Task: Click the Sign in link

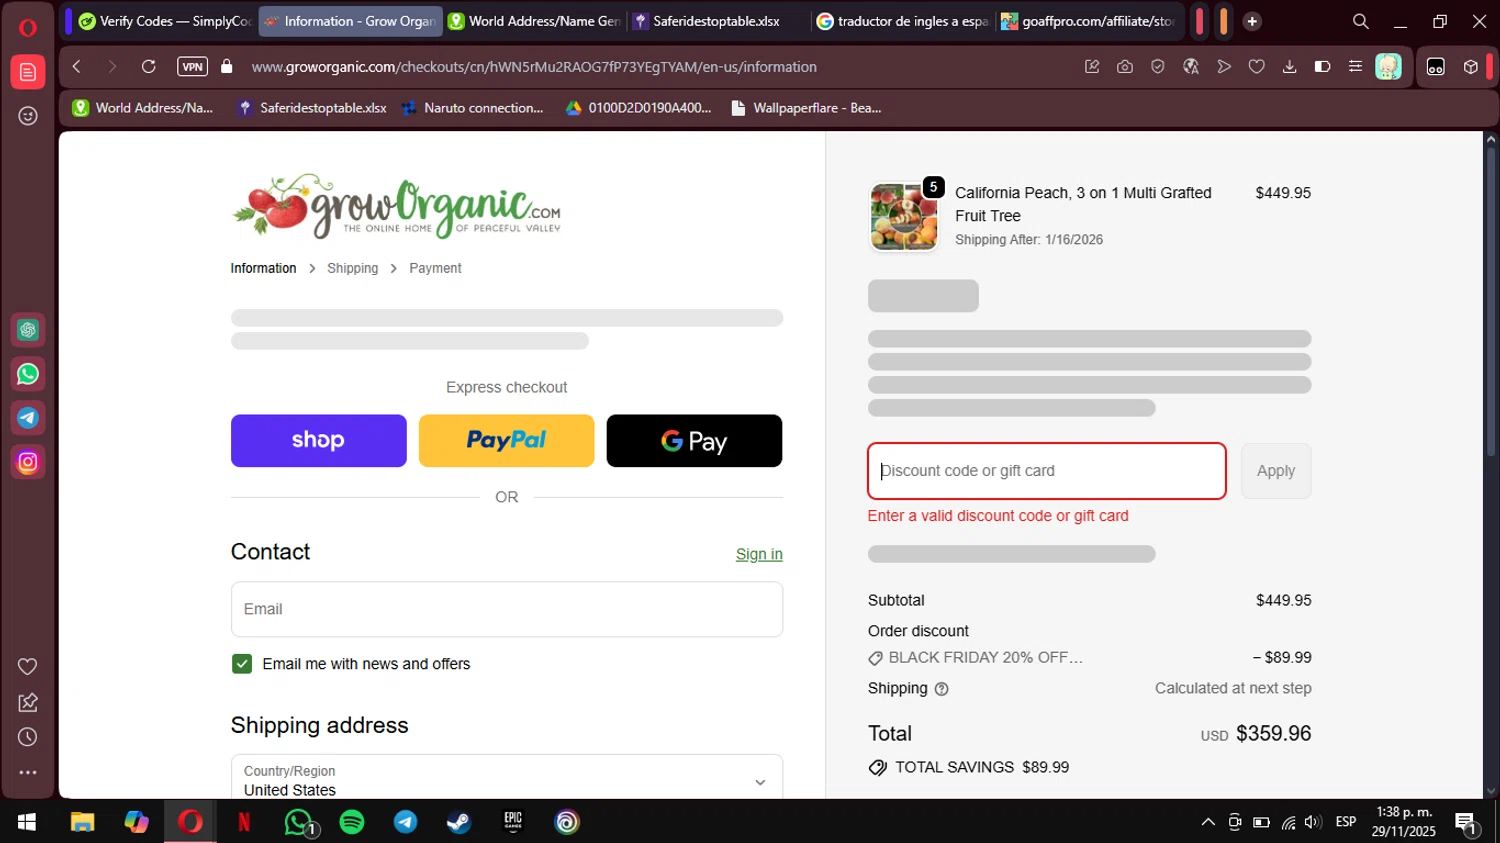Action: [x=759, y=554]
